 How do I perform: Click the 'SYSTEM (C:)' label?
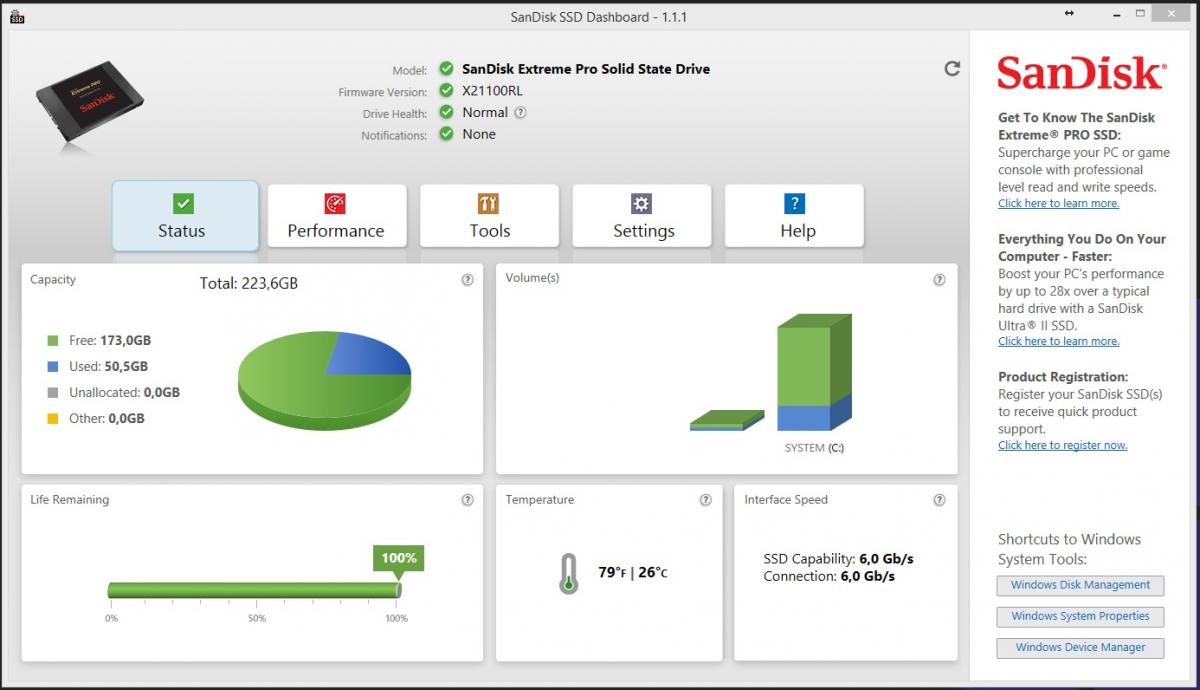[814, 448]
